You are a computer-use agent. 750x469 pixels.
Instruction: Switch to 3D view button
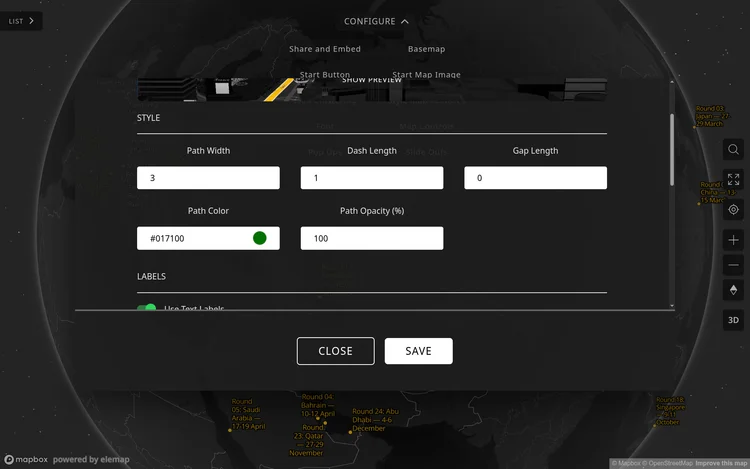click(733, 320)
